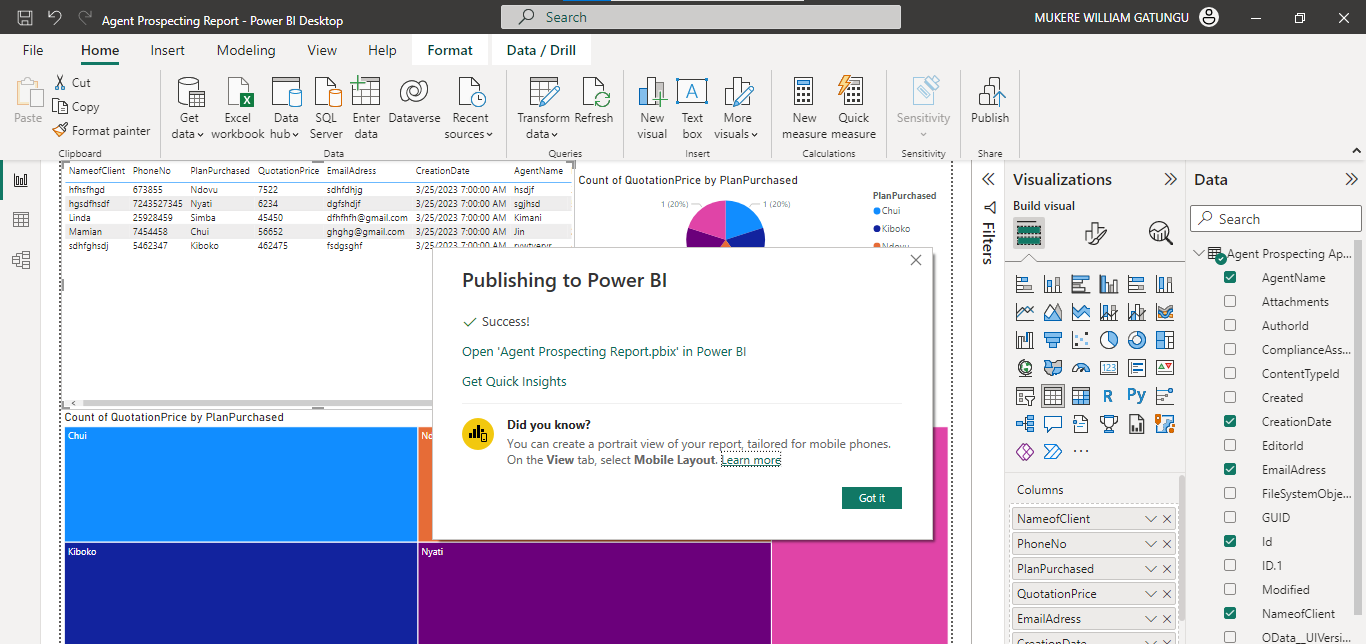Viewport: 1366px width, 644px height.
Task: Follow the Learn more link
Action: 751,460
